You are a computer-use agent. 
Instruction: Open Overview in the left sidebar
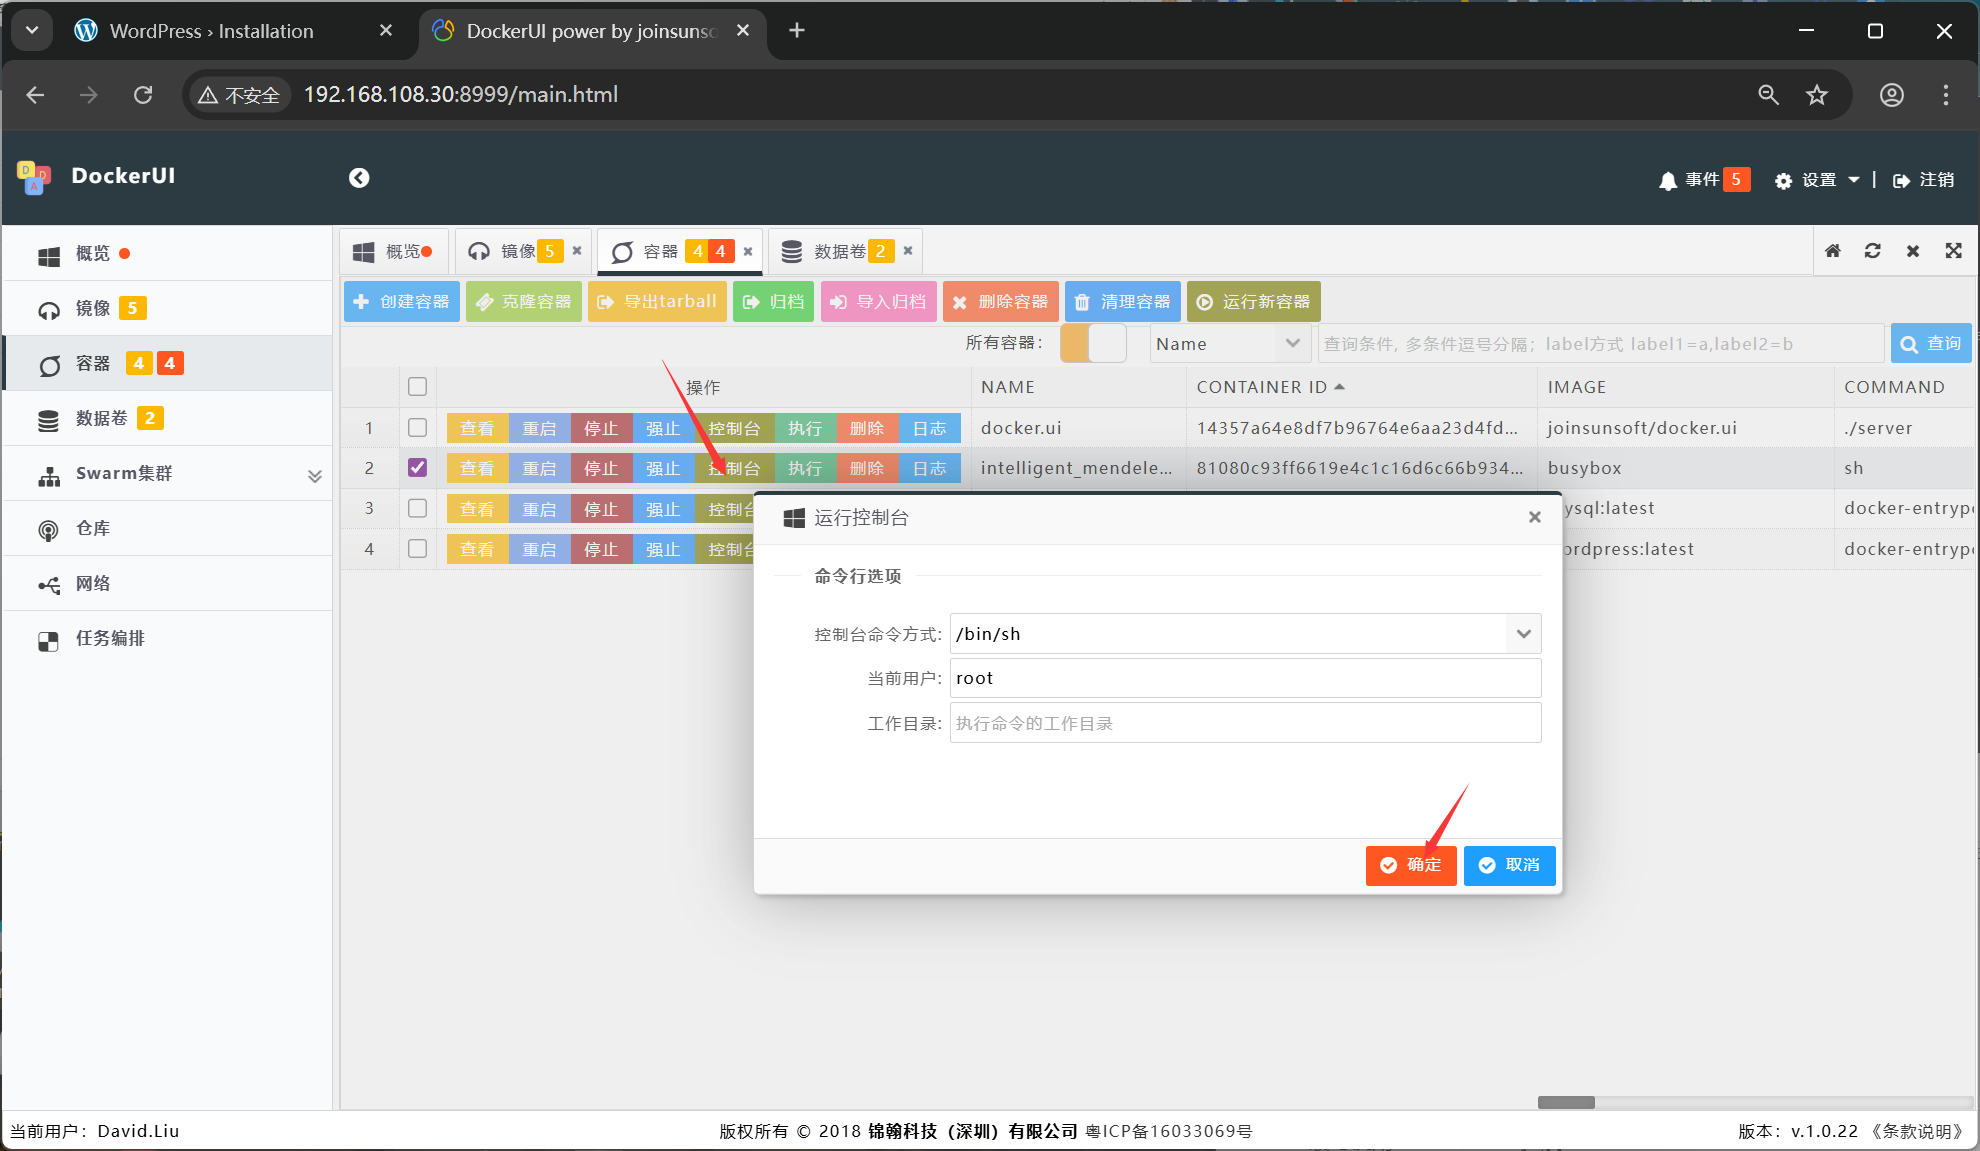coord(168,254)
